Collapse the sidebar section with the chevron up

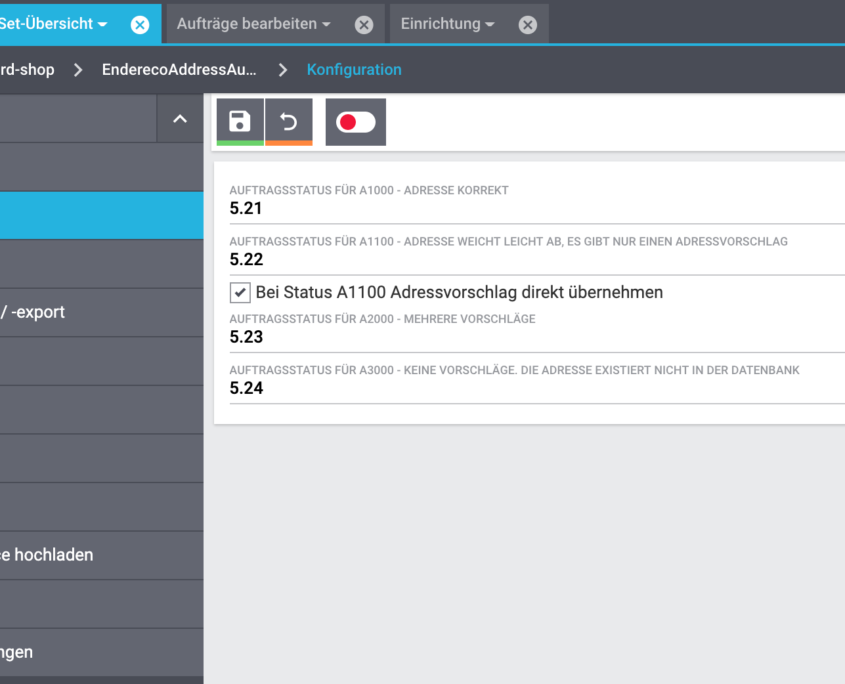click(180, 119)
